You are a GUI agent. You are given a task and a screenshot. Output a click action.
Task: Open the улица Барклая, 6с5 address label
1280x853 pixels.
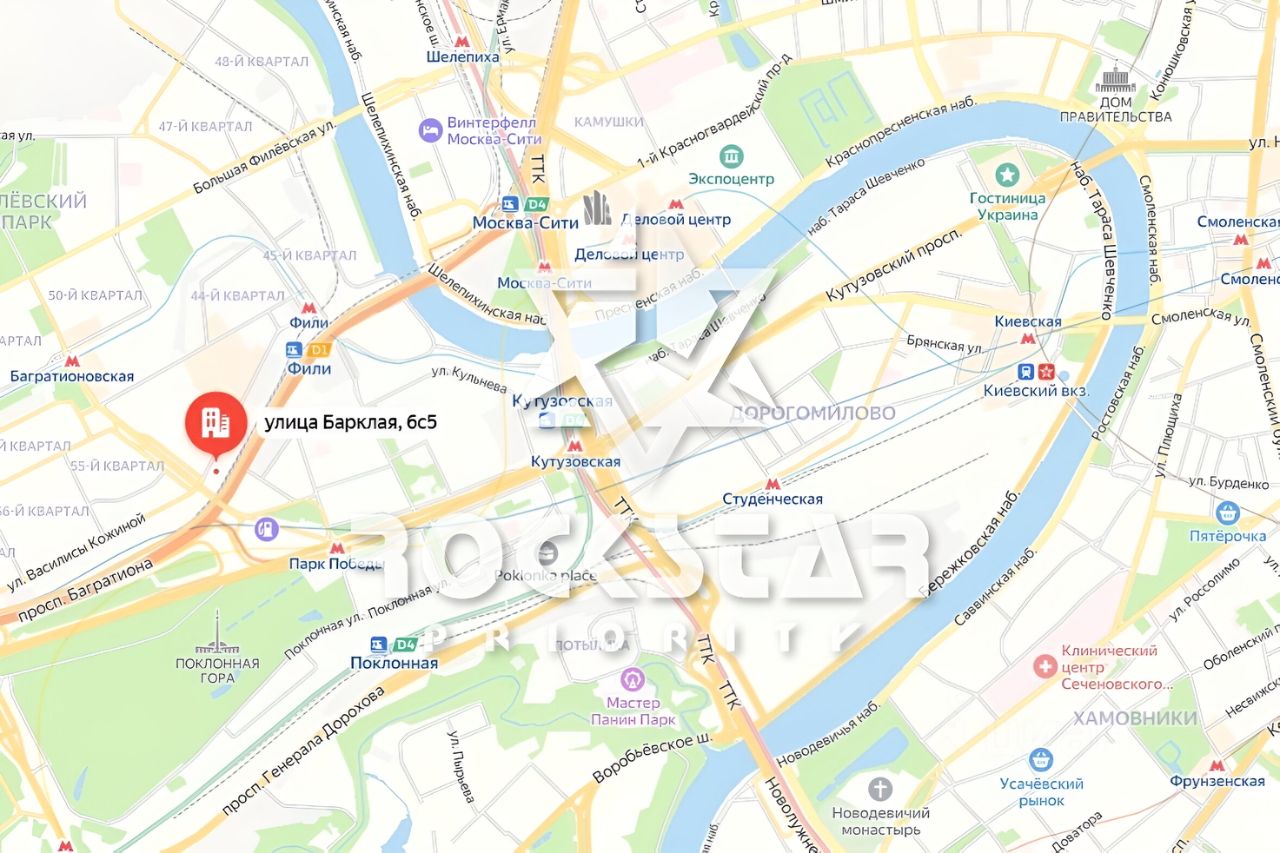(350, 422)
